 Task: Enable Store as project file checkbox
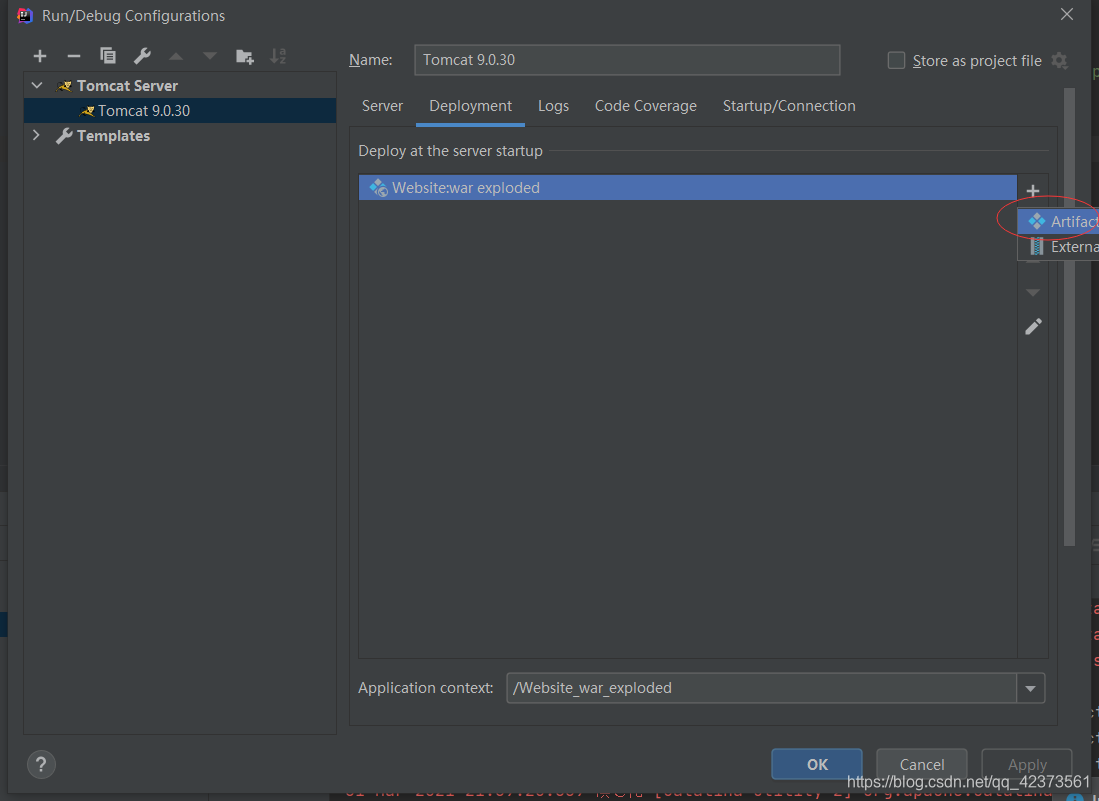click(896, 60)
